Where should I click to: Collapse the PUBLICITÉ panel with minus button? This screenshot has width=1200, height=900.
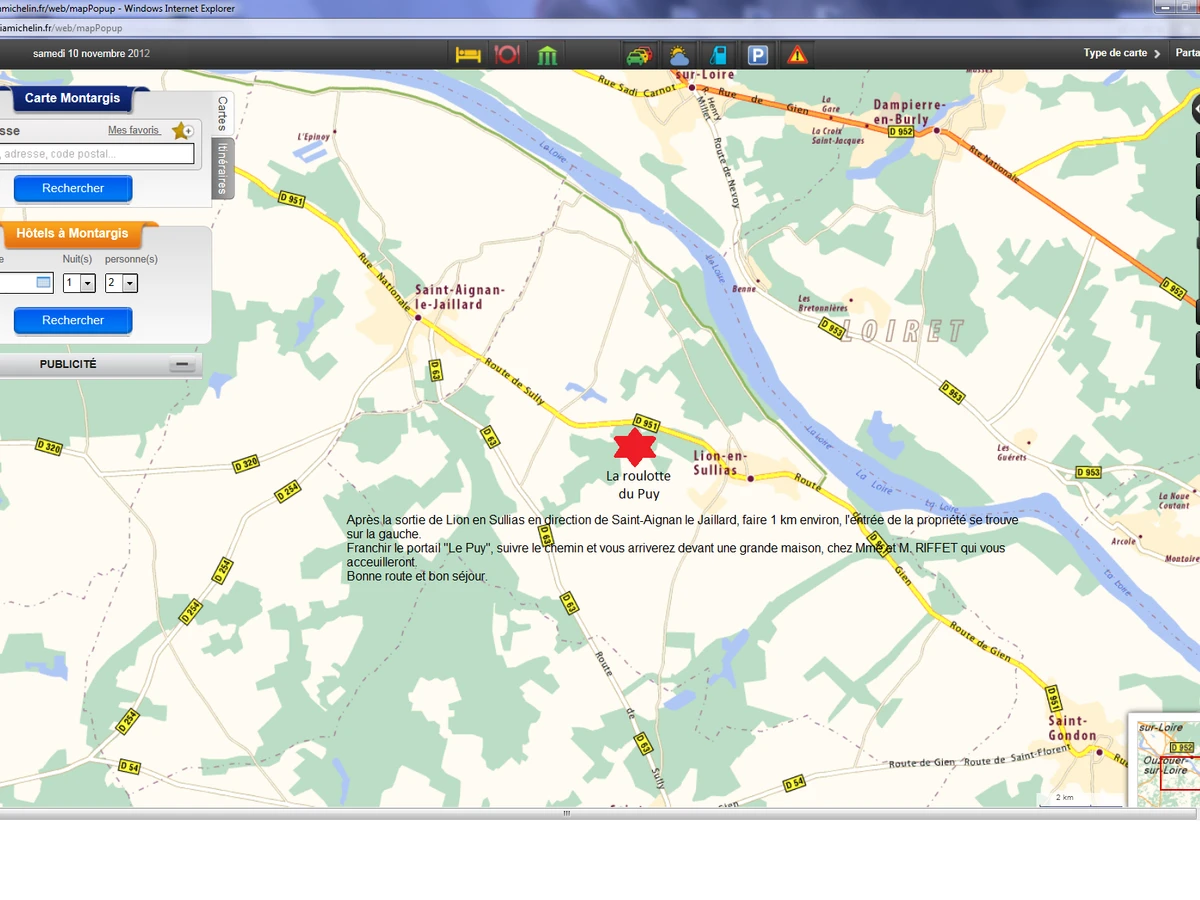(182, 365)
